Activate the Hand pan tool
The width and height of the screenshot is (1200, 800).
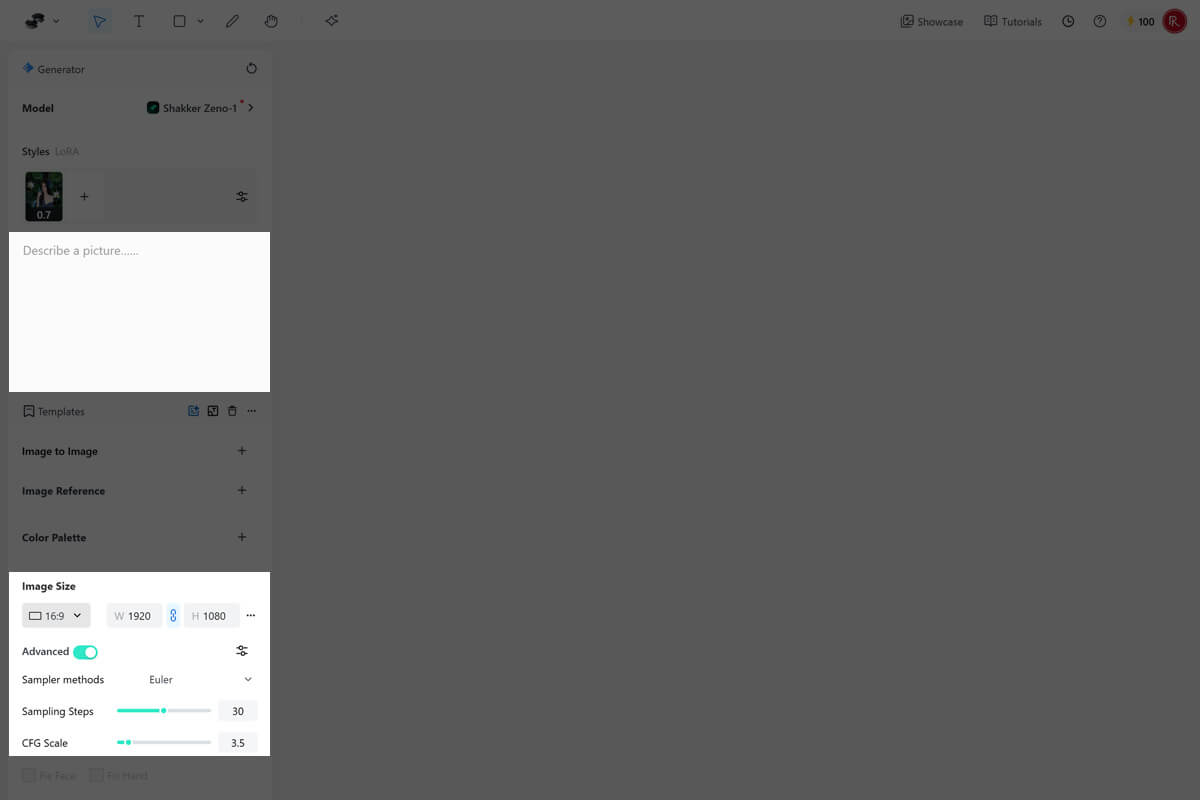point(271,21)
